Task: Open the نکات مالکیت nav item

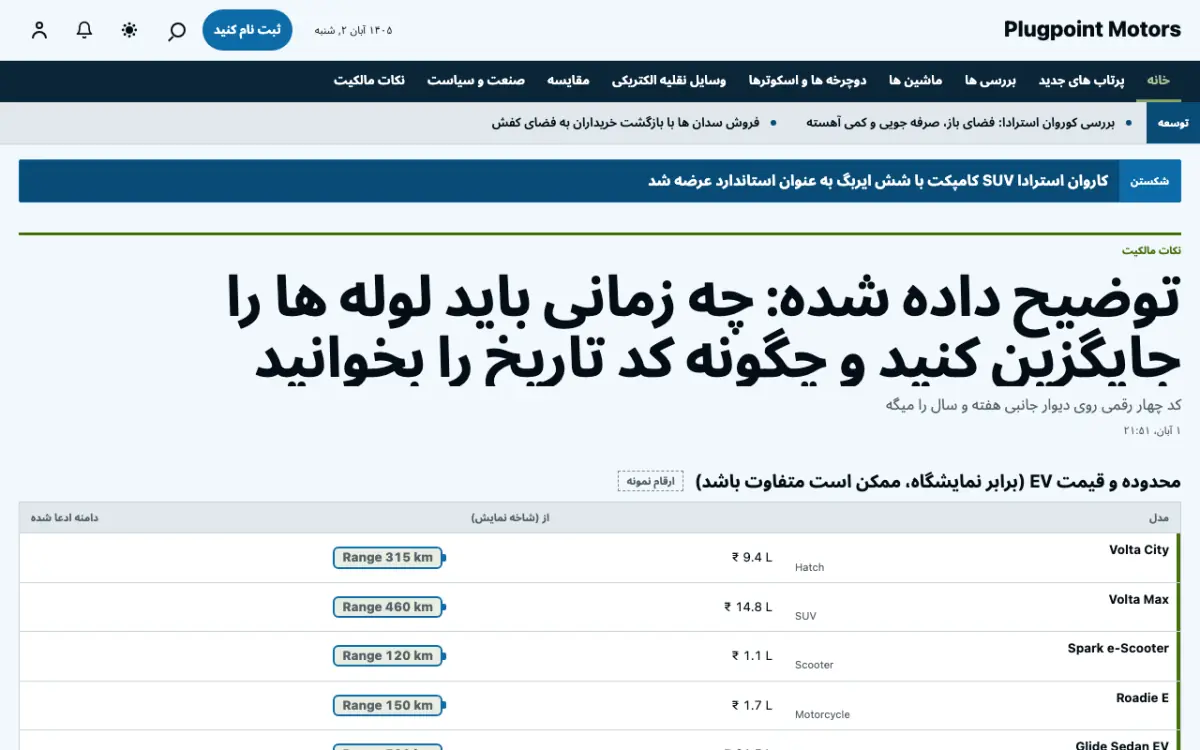Action: coord(369,81)
